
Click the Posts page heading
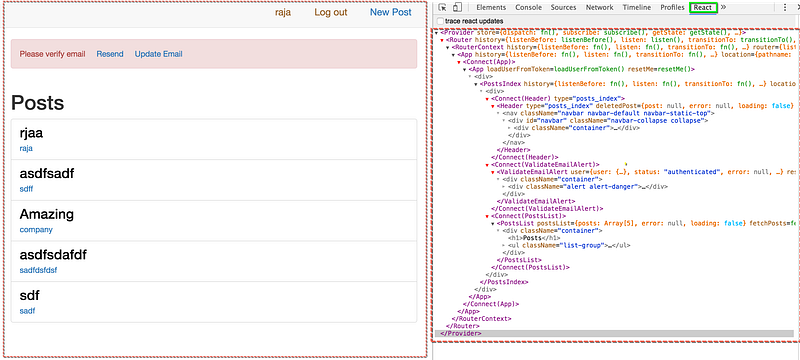pos(37,103)
